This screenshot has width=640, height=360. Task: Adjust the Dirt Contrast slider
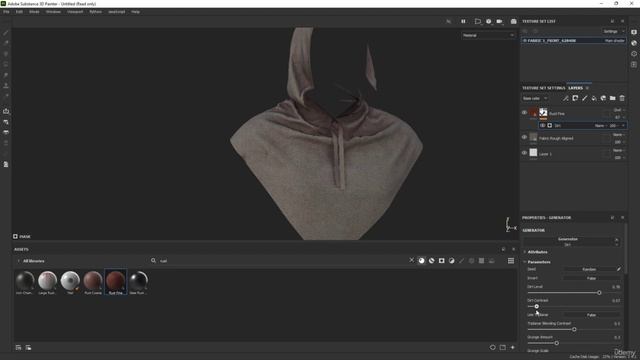(x=574, y=307)
